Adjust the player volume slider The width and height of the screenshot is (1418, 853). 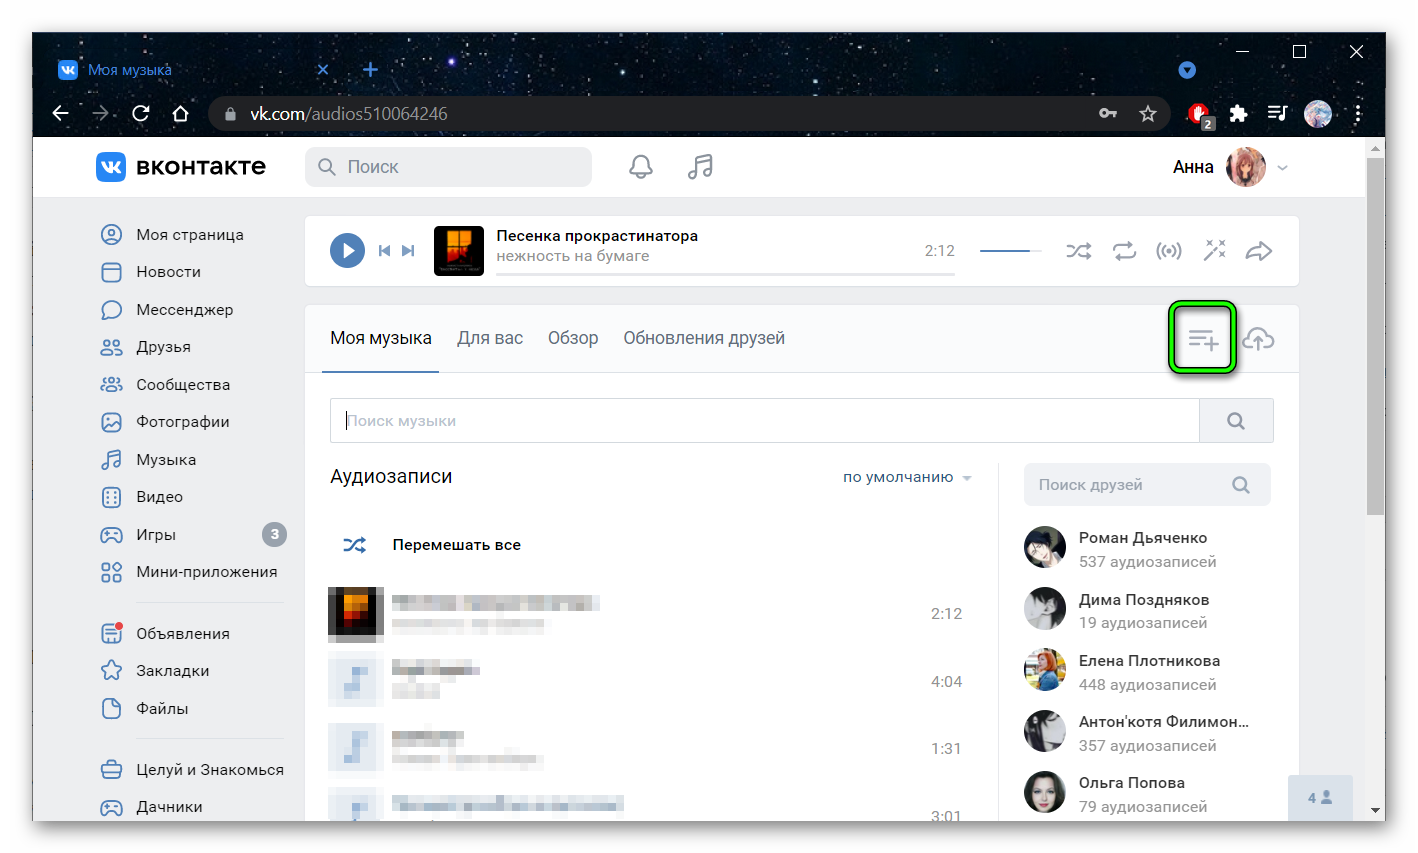1011,251
